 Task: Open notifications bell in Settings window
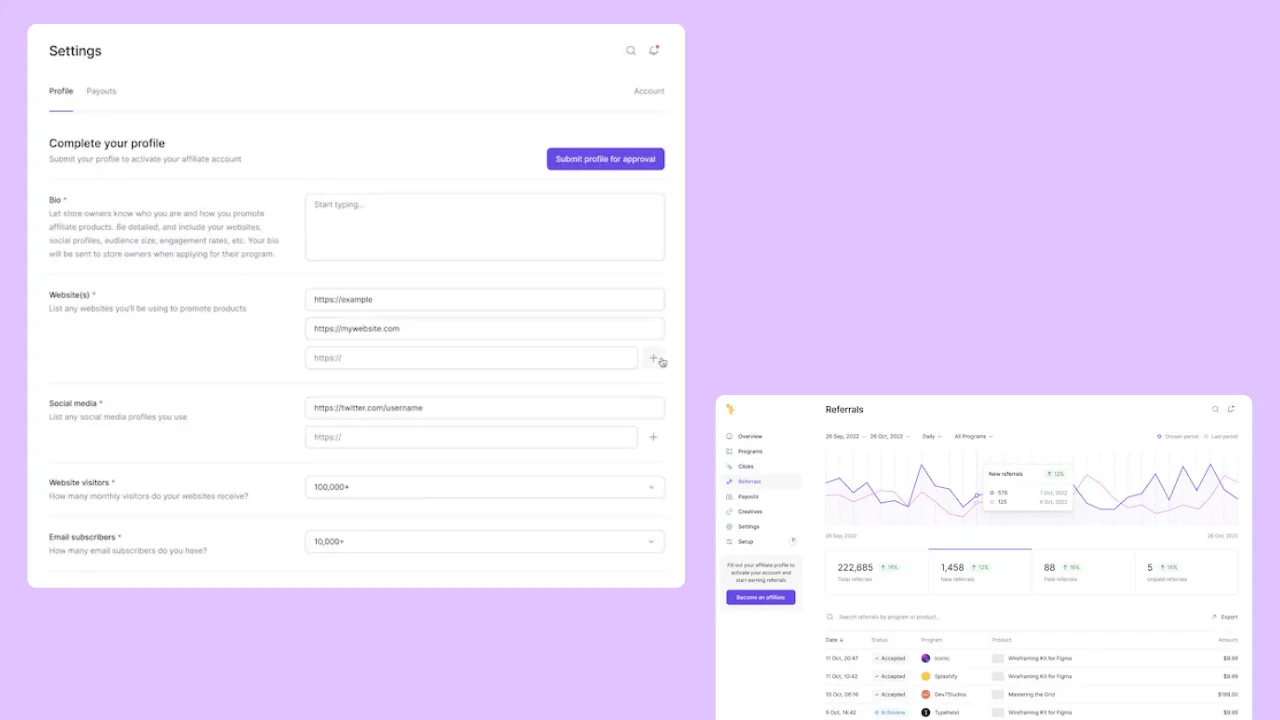654,50
